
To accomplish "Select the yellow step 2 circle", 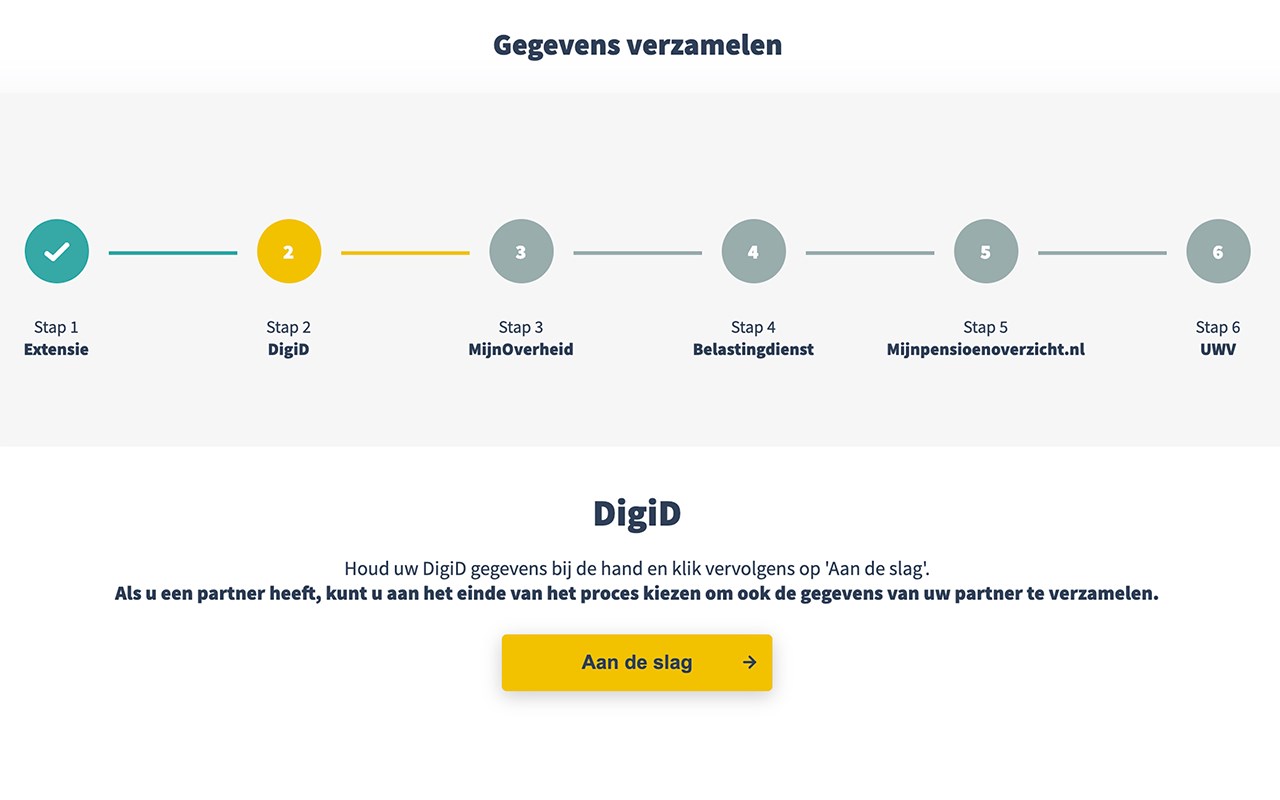I will (x=289, y=251).
